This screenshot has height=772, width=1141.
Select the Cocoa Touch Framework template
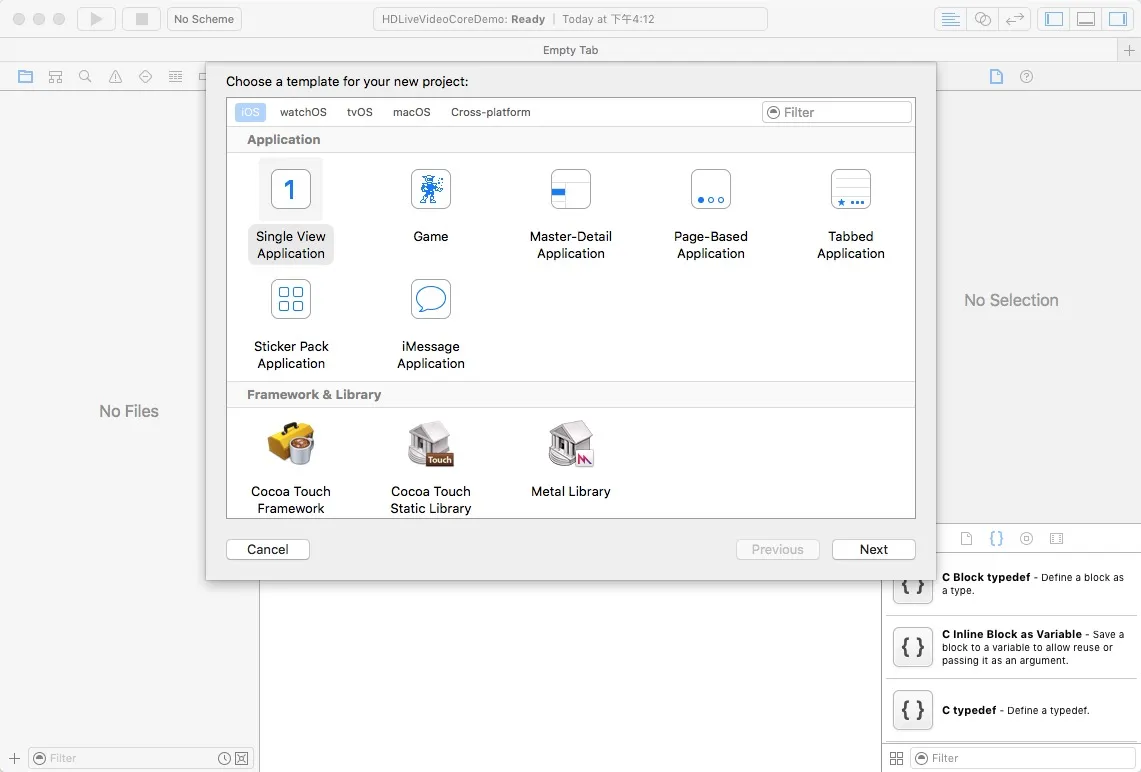click(290, 467)
